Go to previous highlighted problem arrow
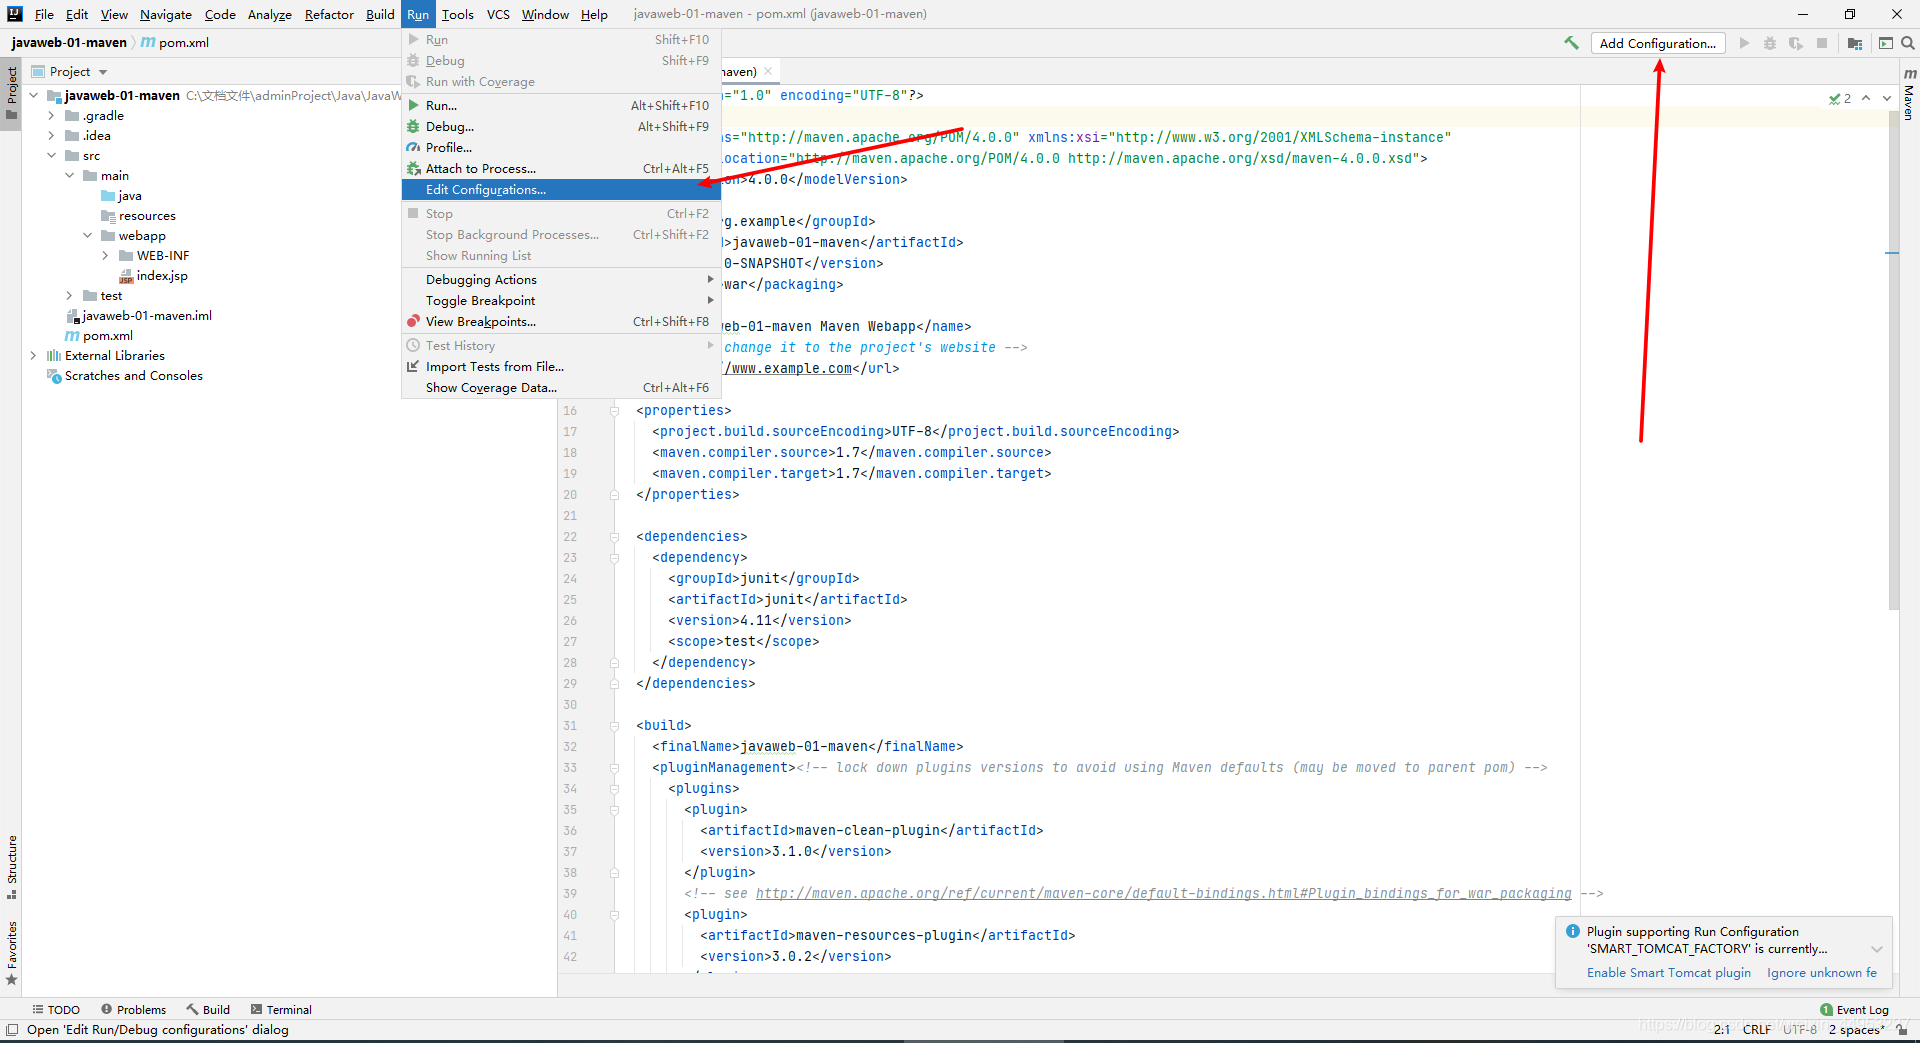This screenshot has width=1920, height=1043. (x=1866, y=98)
